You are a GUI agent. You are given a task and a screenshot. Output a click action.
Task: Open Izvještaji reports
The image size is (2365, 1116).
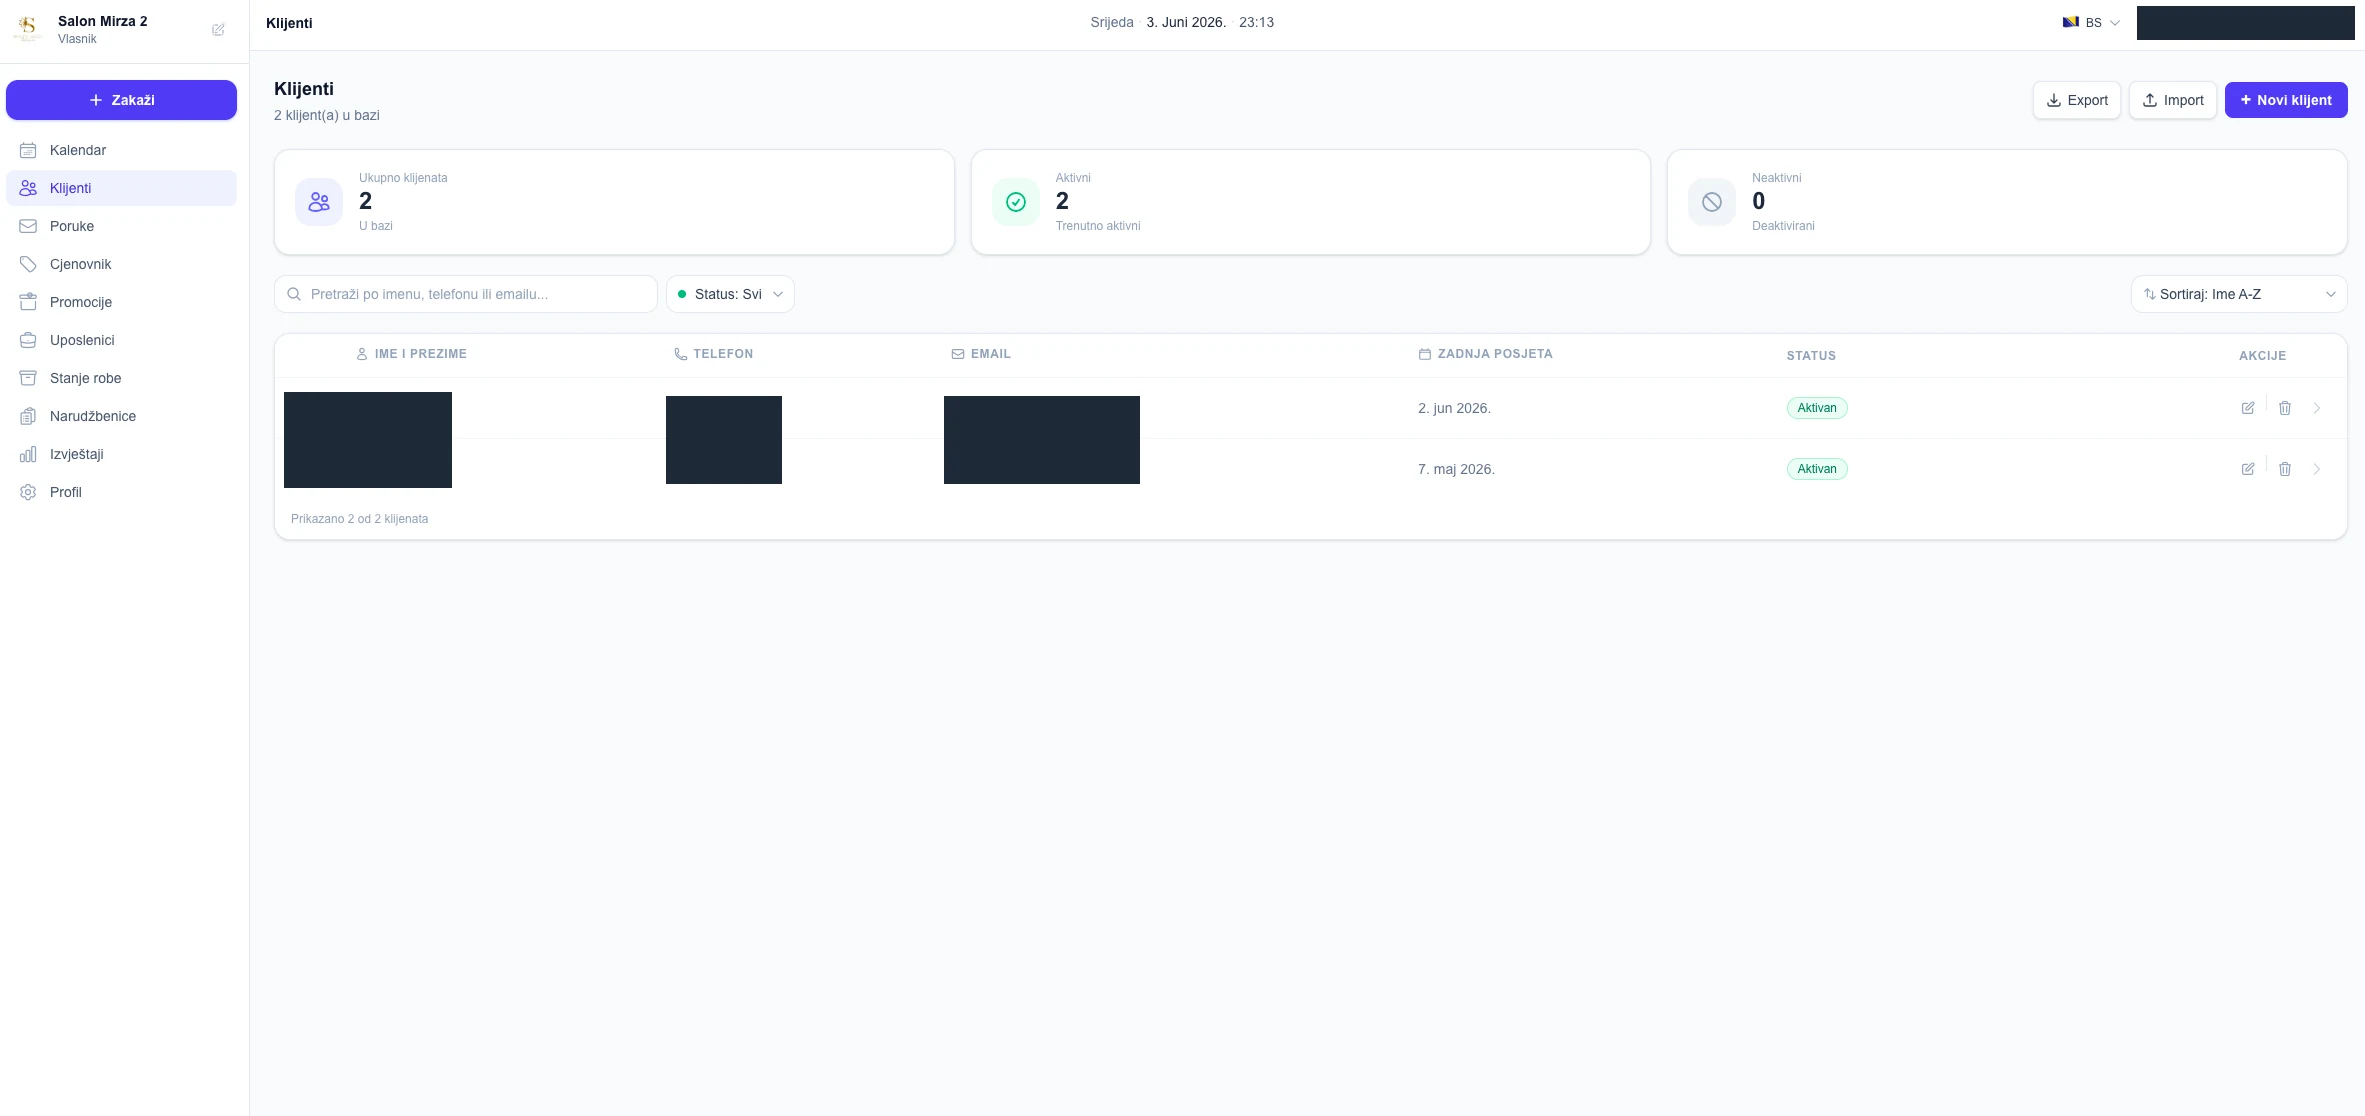click(x=121, y=454)
